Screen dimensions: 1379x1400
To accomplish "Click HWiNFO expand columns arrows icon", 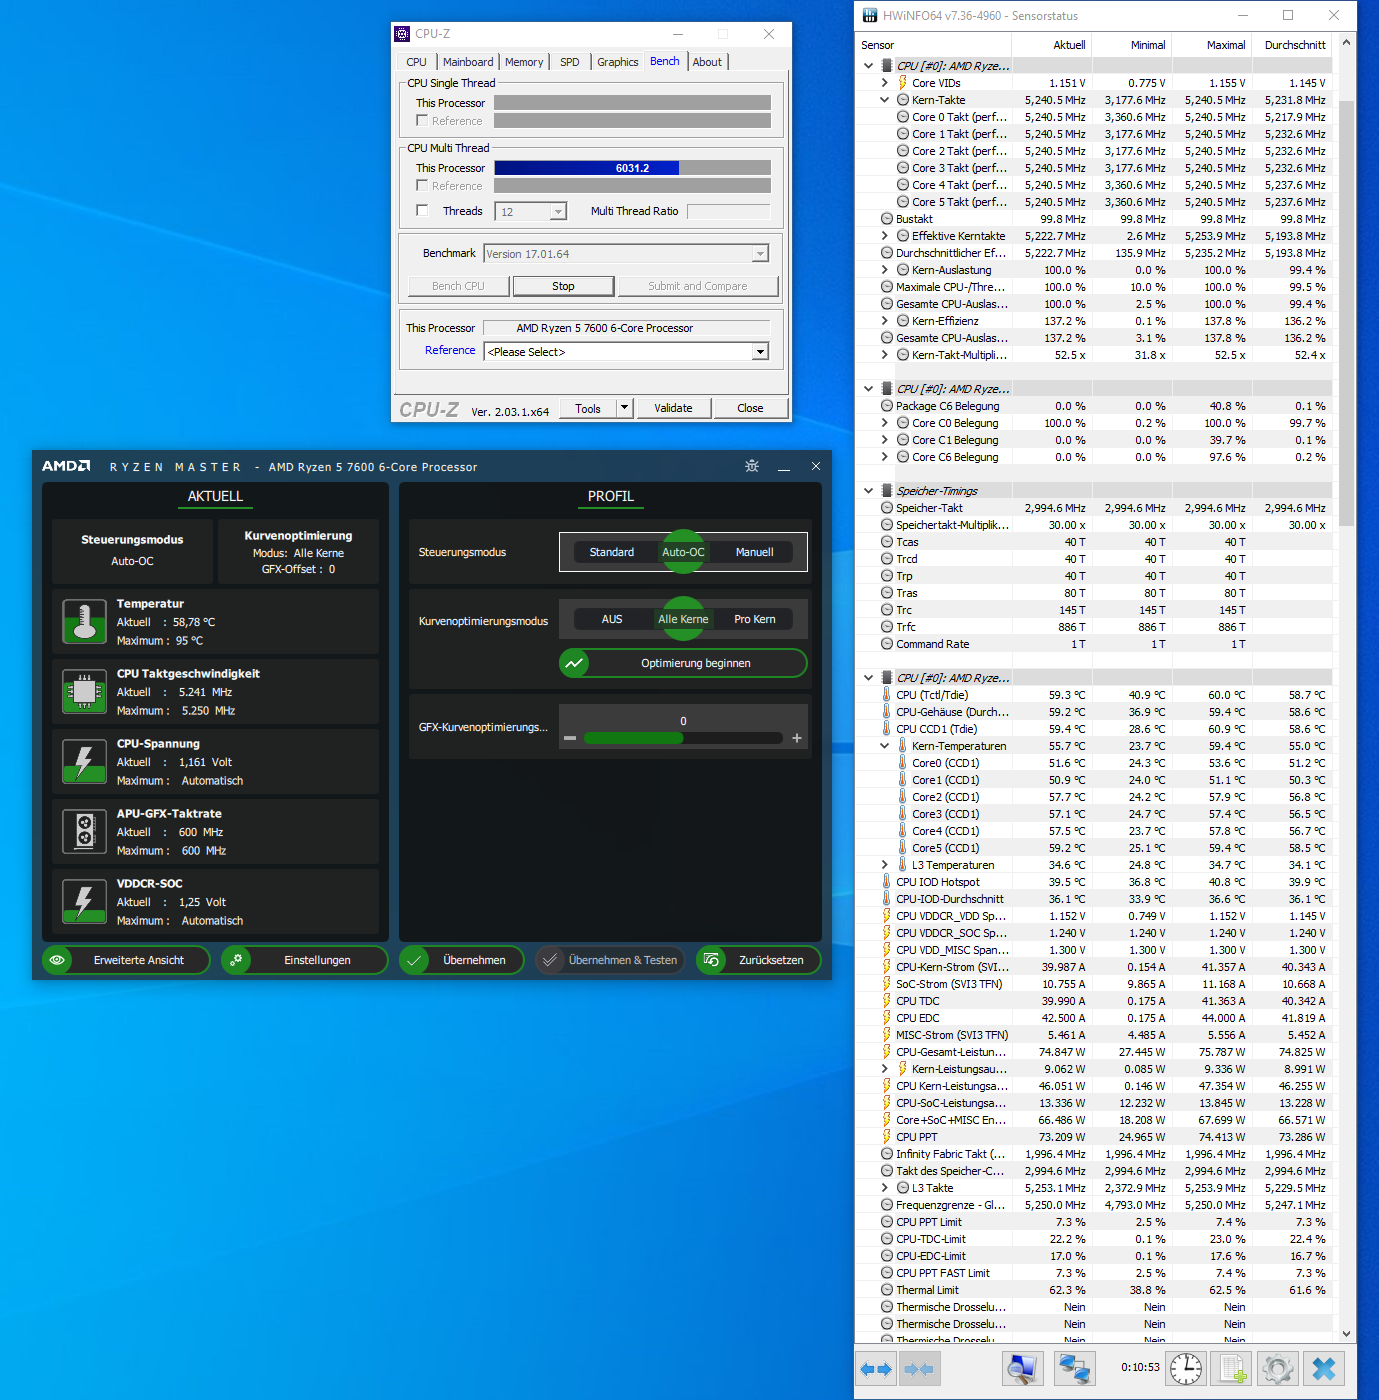I will coord(876,1369).
